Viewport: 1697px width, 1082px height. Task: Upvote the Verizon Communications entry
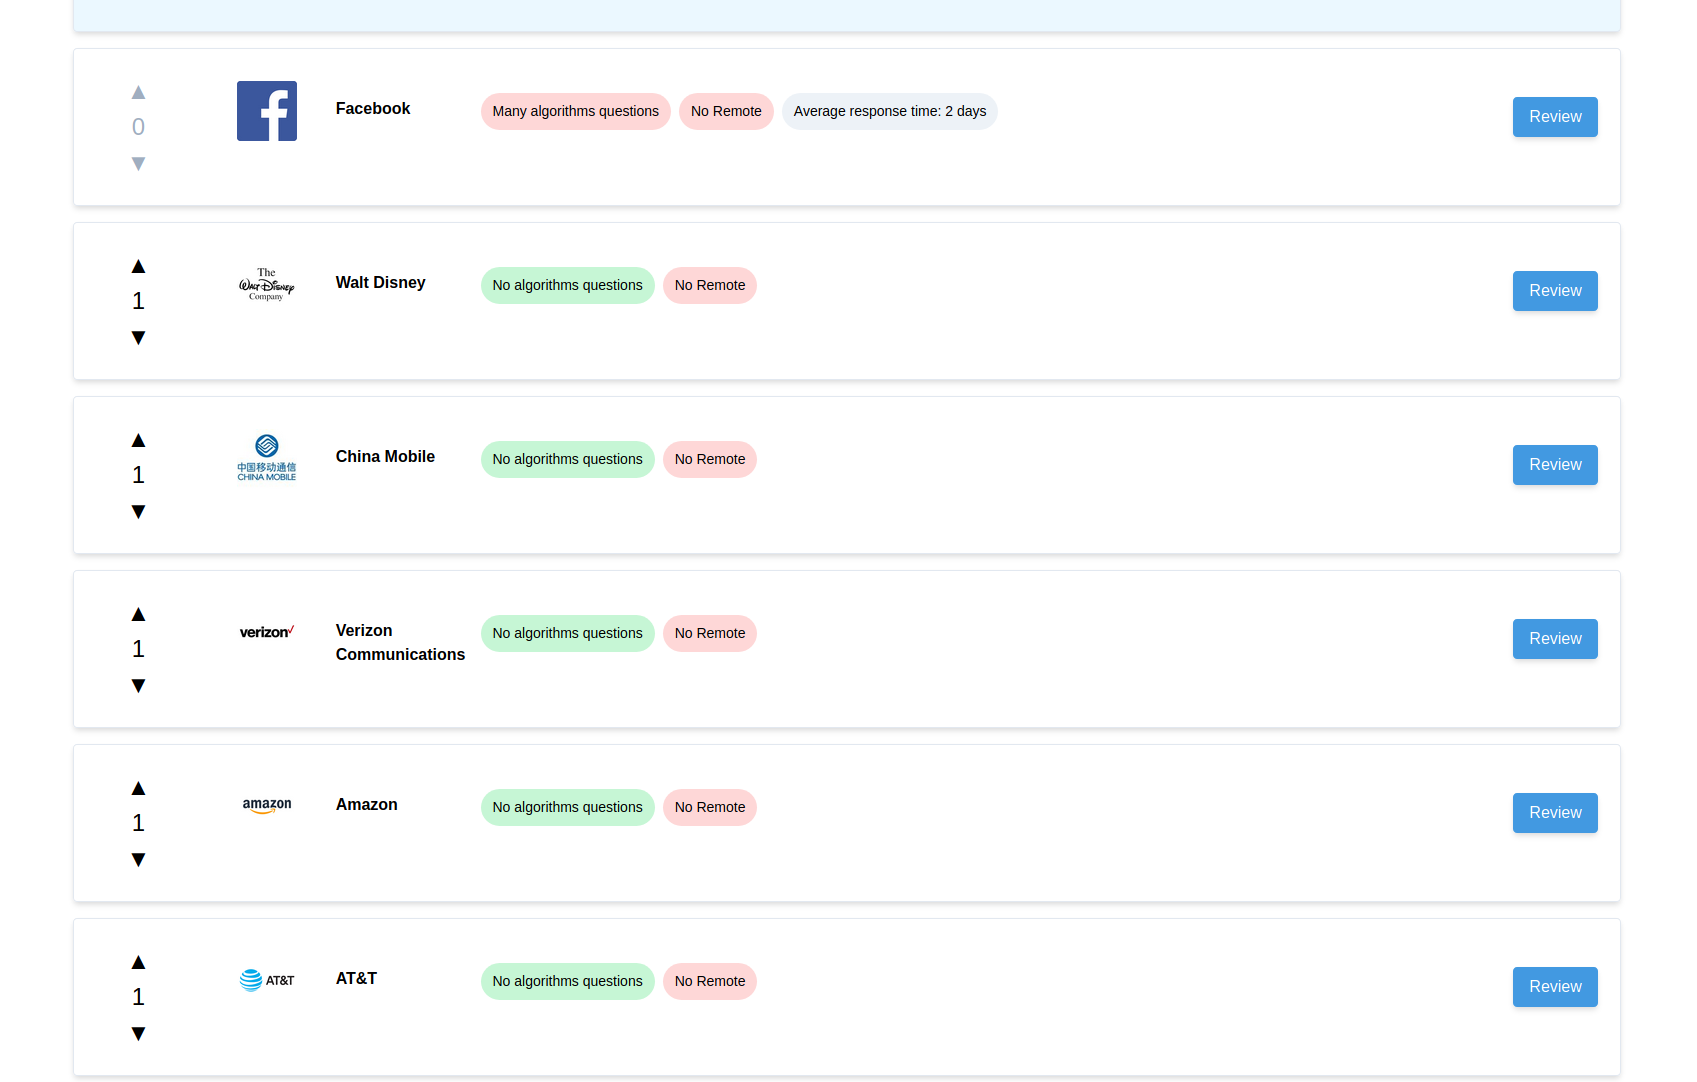coord(138,613)
